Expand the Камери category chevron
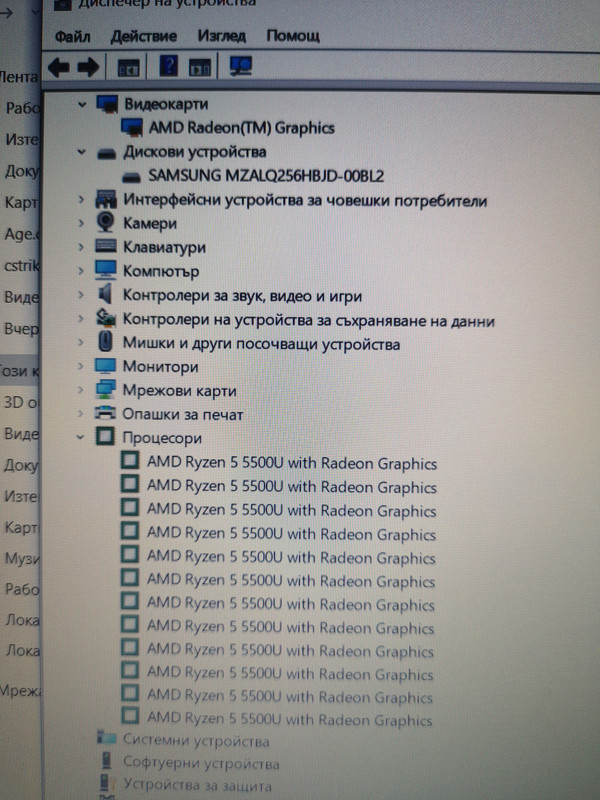 coord(81,222)
